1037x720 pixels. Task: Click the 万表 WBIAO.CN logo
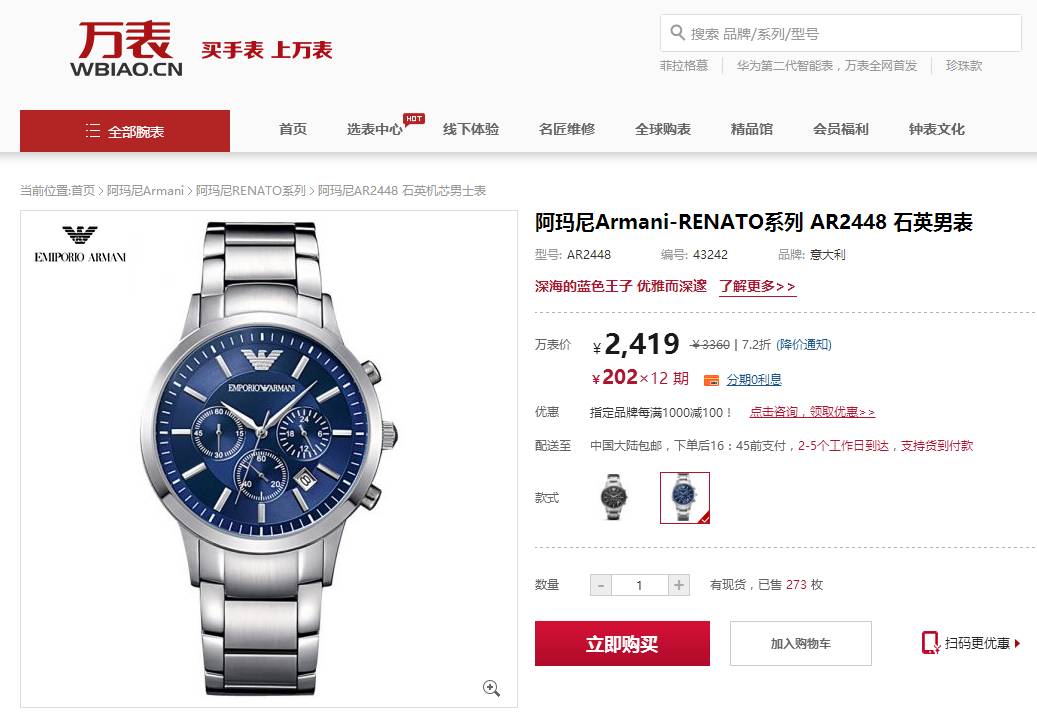pos(126,49)
